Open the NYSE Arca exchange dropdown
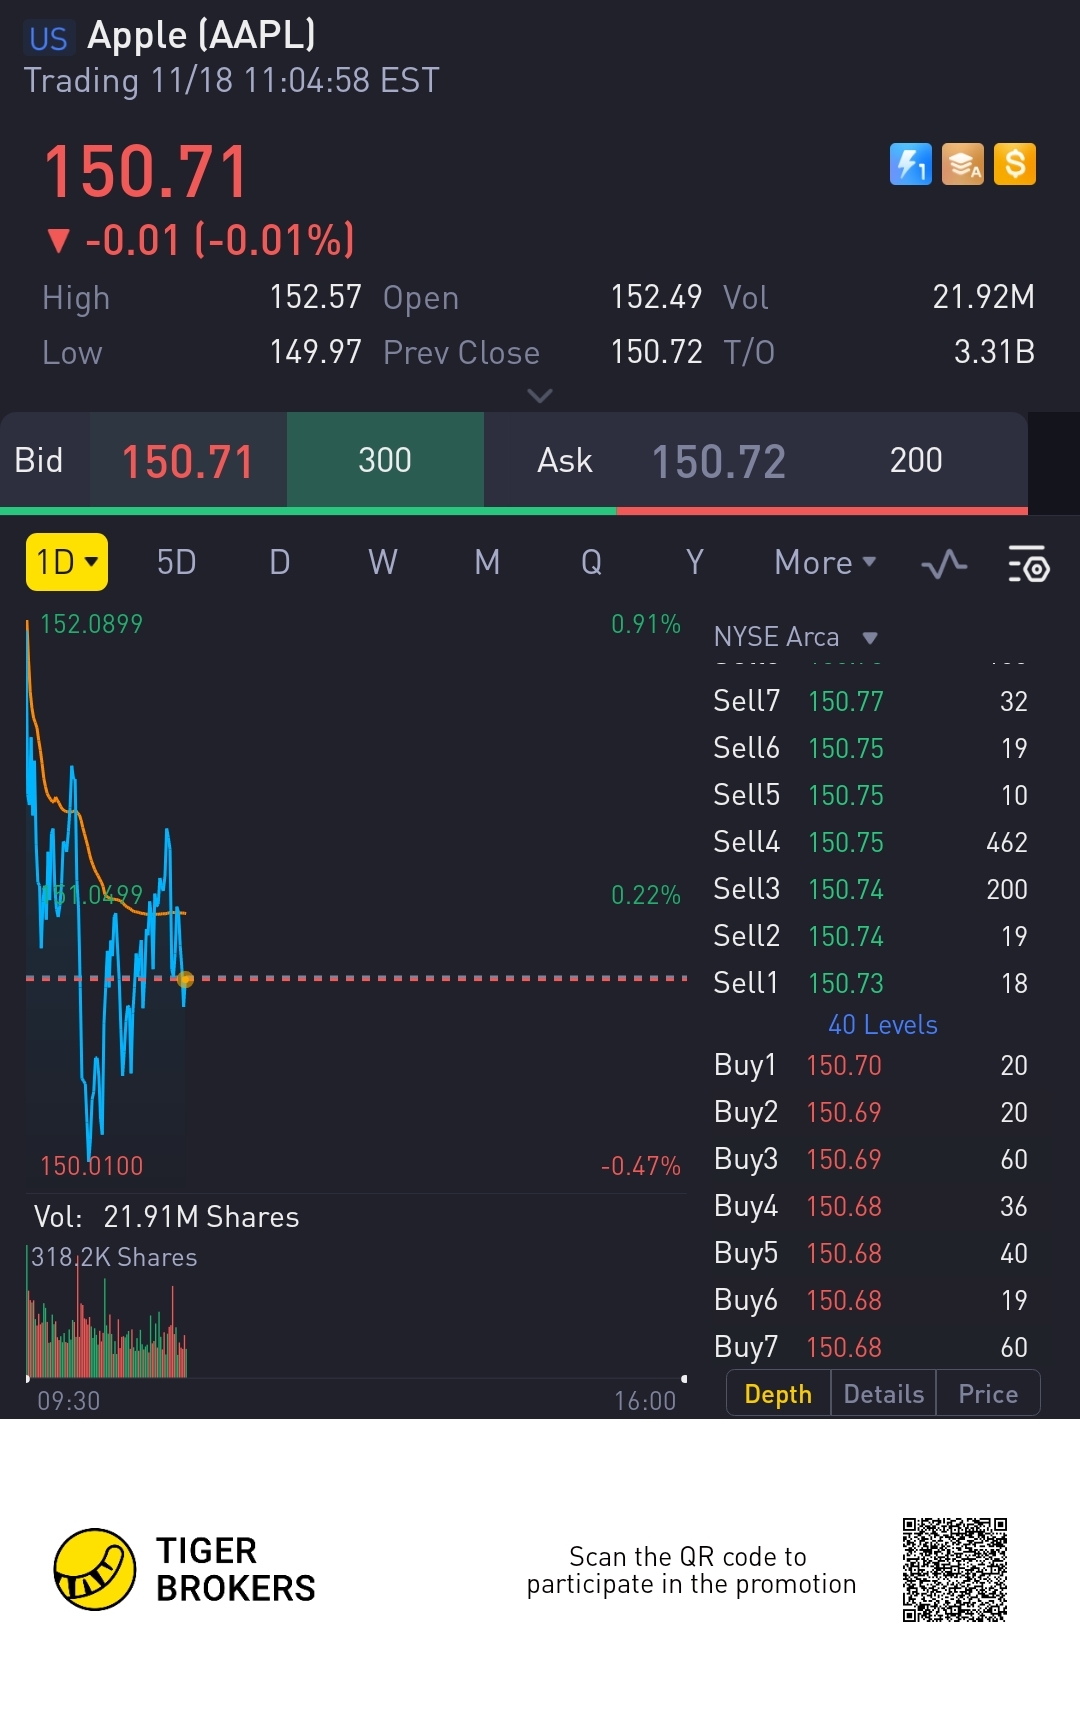Screen dimensions: 1080x1721 pos(796,637)
